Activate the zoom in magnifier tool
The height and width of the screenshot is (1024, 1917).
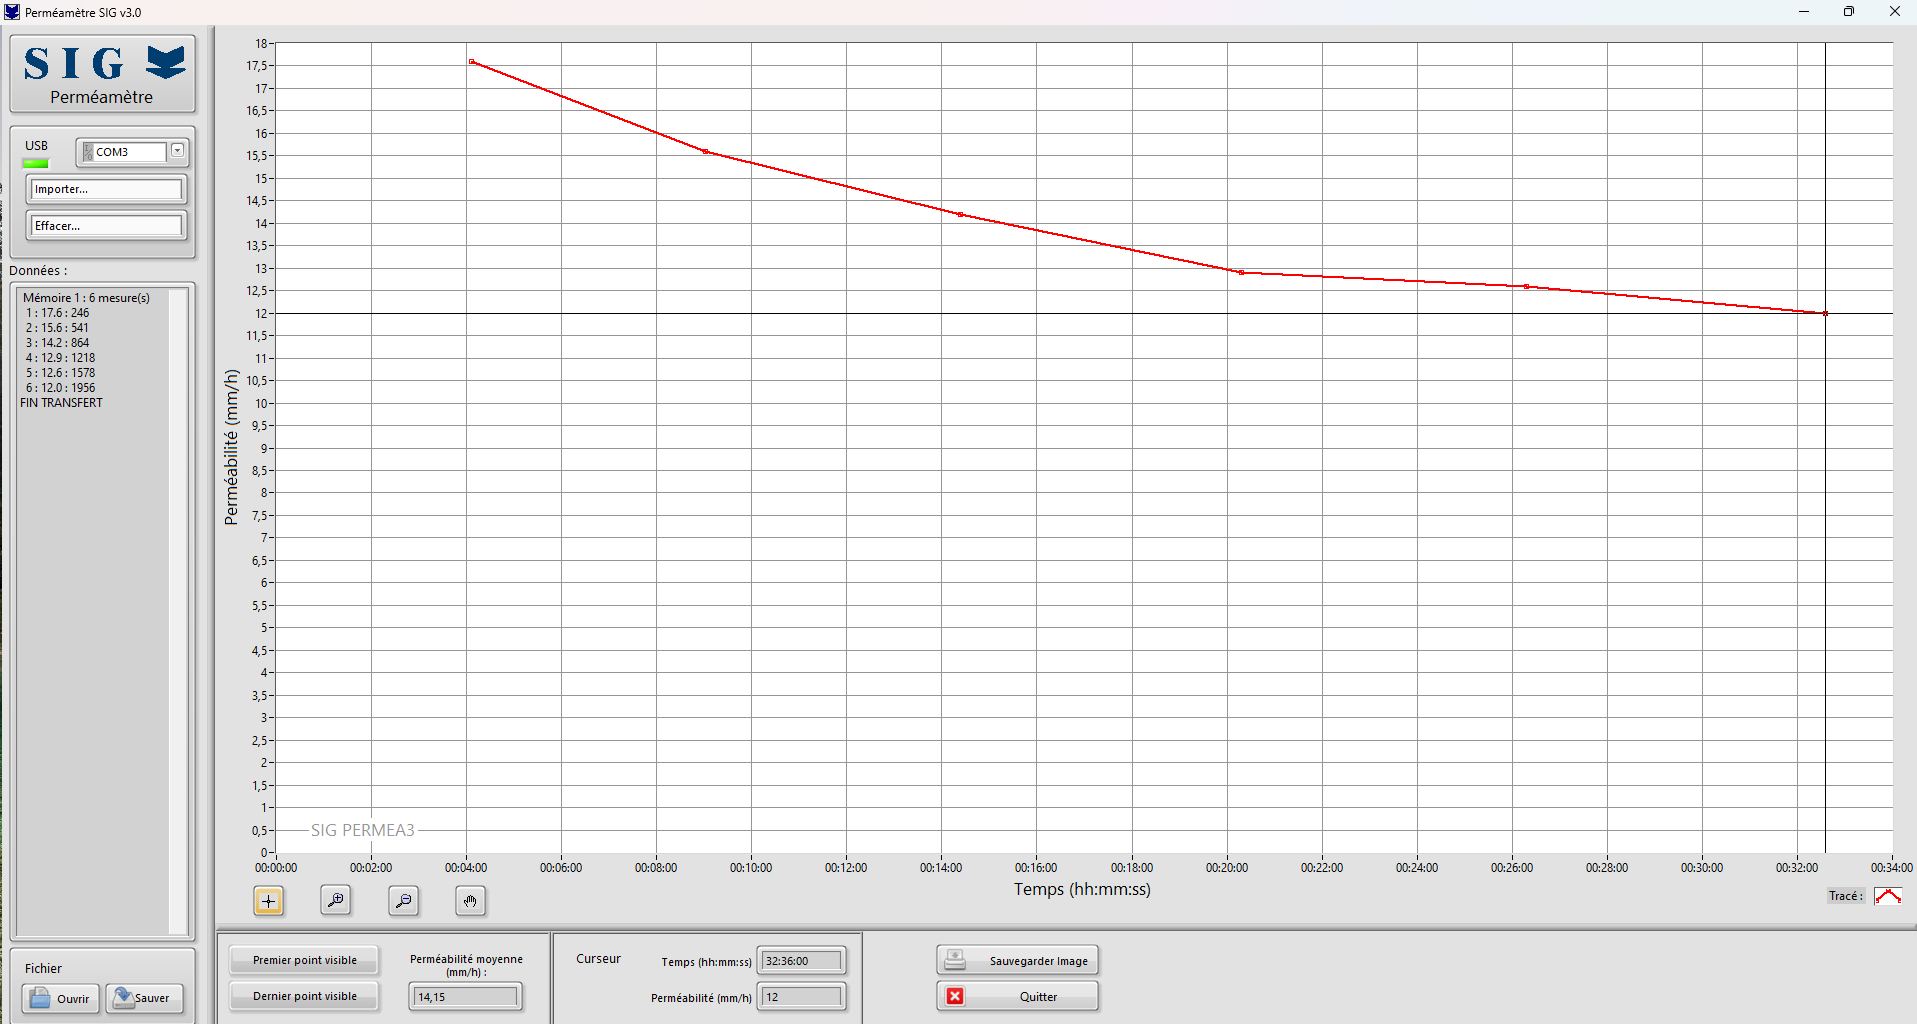coord(336,901)
